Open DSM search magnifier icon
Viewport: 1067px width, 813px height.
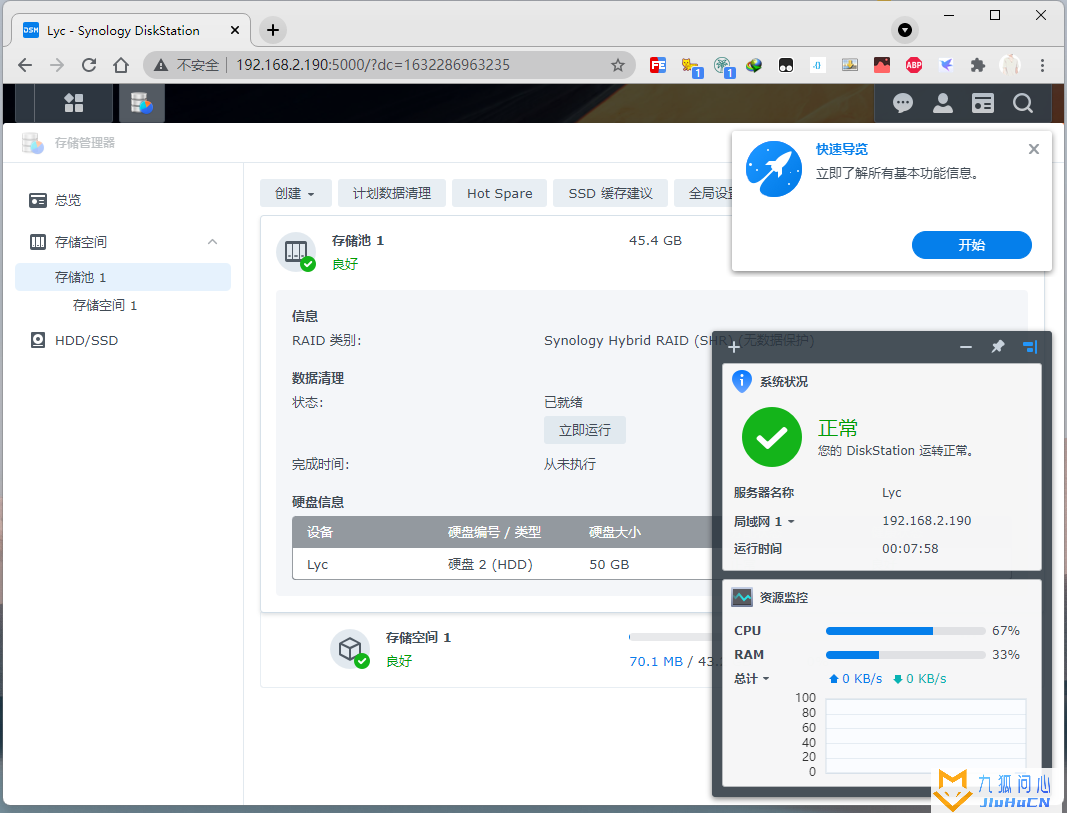[1022, 103]
